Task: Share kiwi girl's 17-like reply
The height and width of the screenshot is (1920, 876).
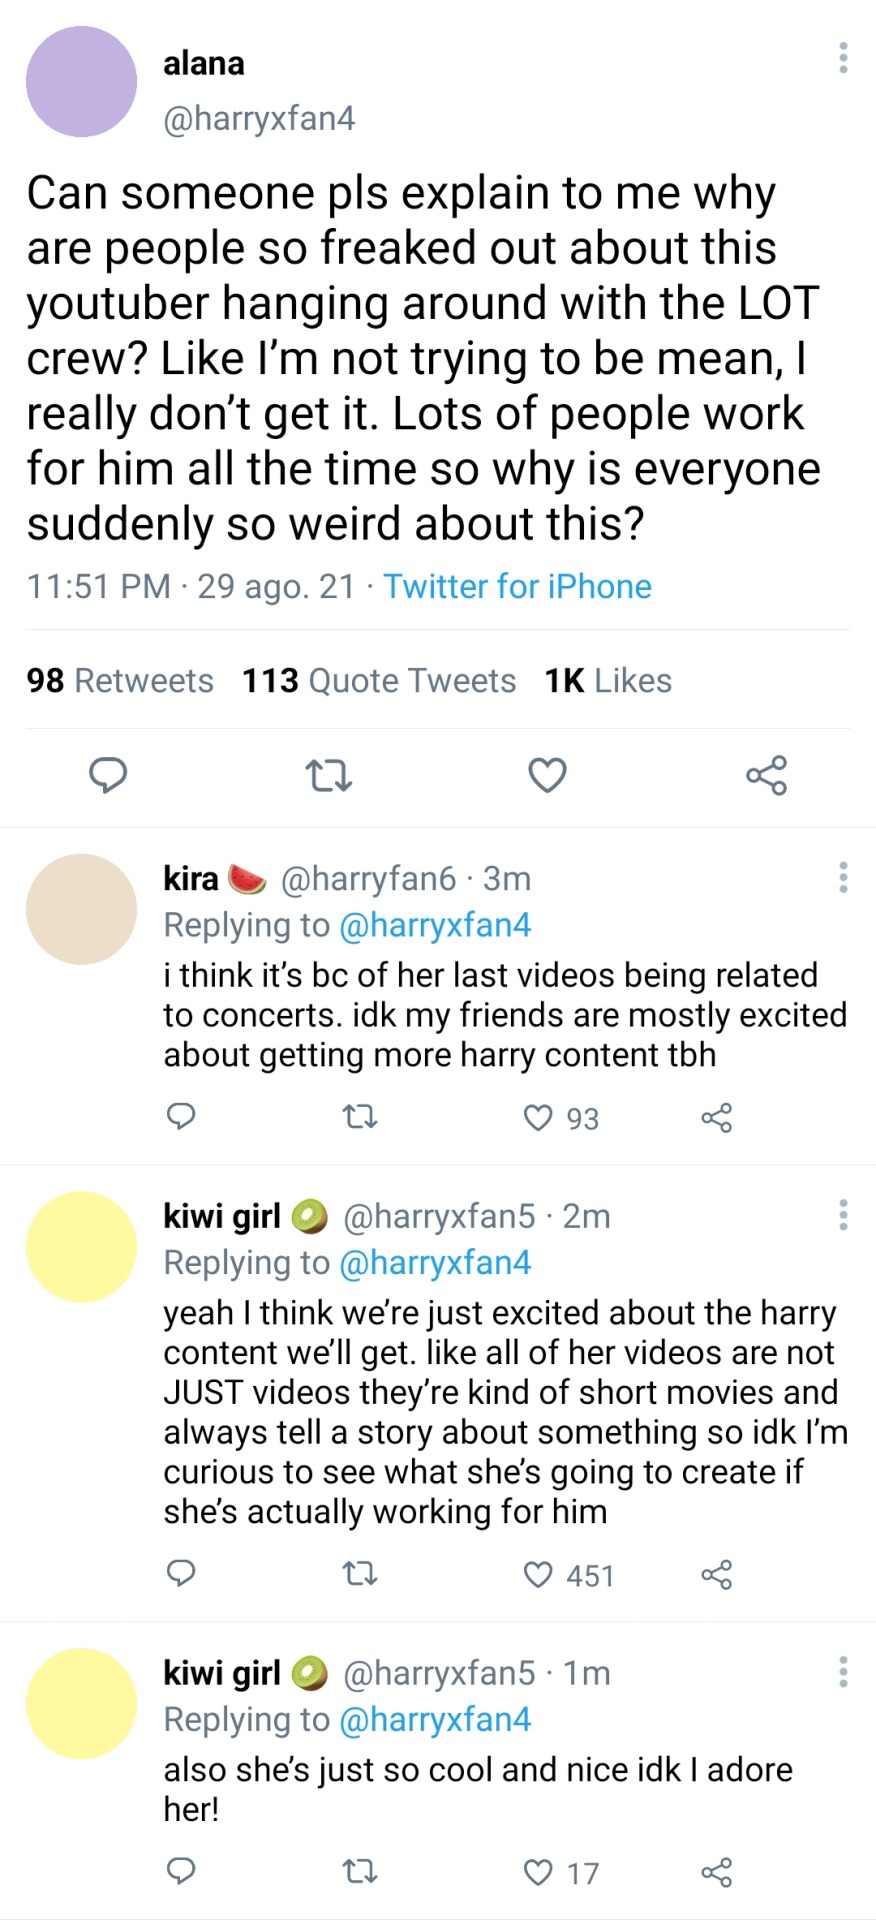Action: [717, 1872]
